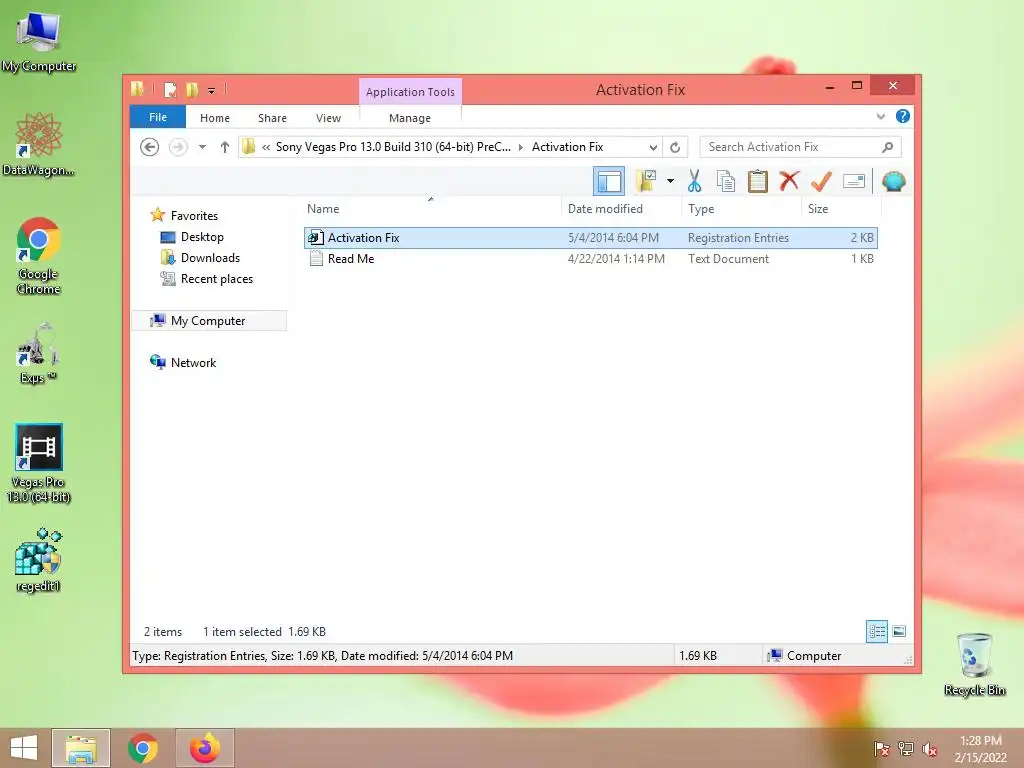Click the search magnifier icon

click(x=887, y=147)
